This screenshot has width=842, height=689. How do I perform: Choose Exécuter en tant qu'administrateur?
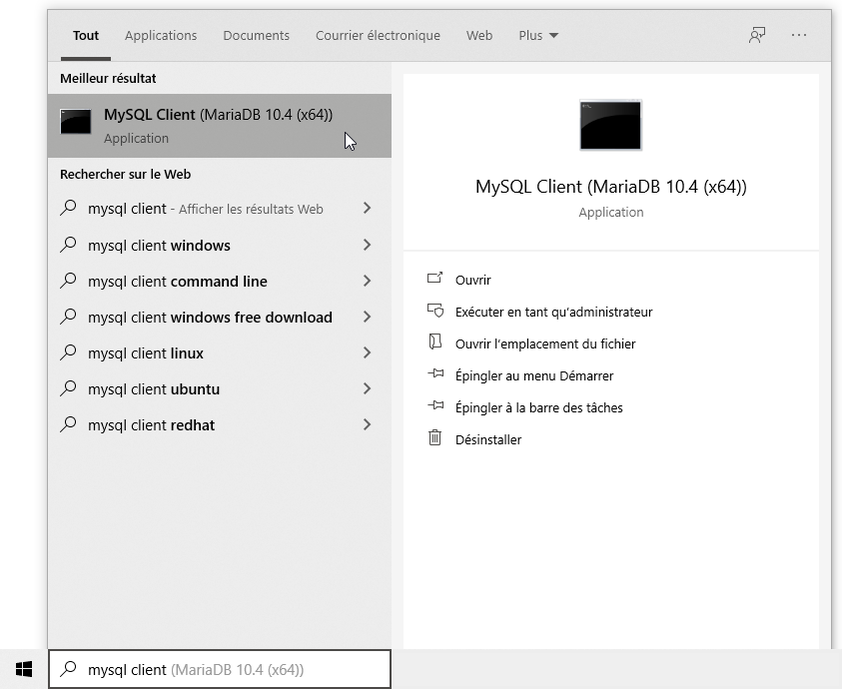click(554, 312)
